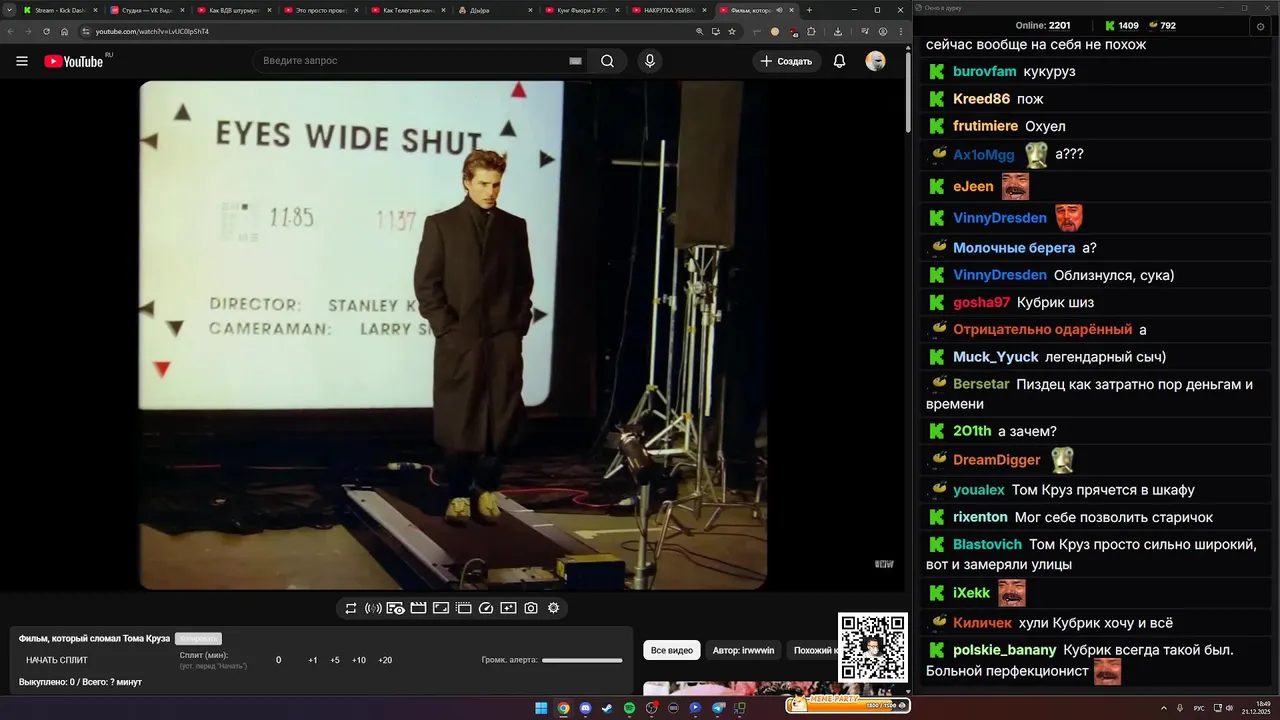Bookmark this page with the star
Image resolution: width=1280 pixels, height=720 pixels.
point(732,31)
